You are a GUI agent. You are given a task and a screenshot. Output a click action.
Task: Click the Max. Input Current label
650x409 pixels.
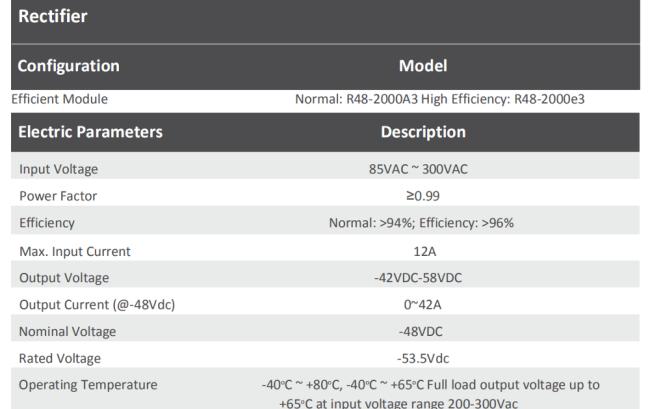tap(75, 251)
